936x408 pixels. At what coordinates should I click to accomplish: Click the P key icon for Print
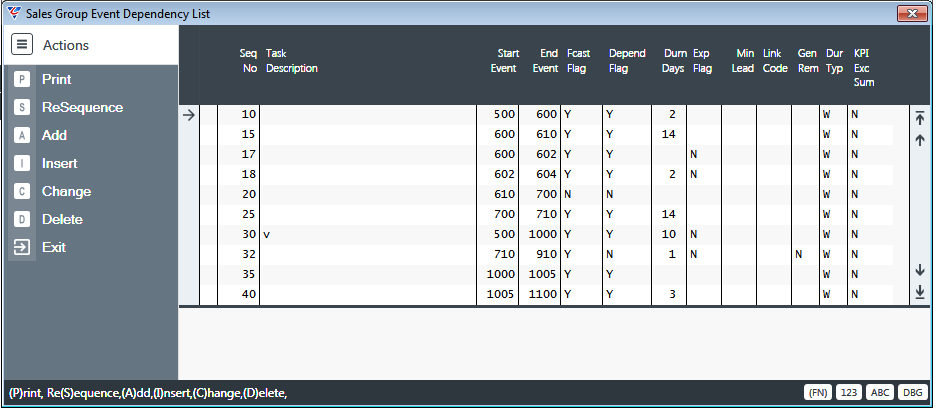tap(22, 79)
